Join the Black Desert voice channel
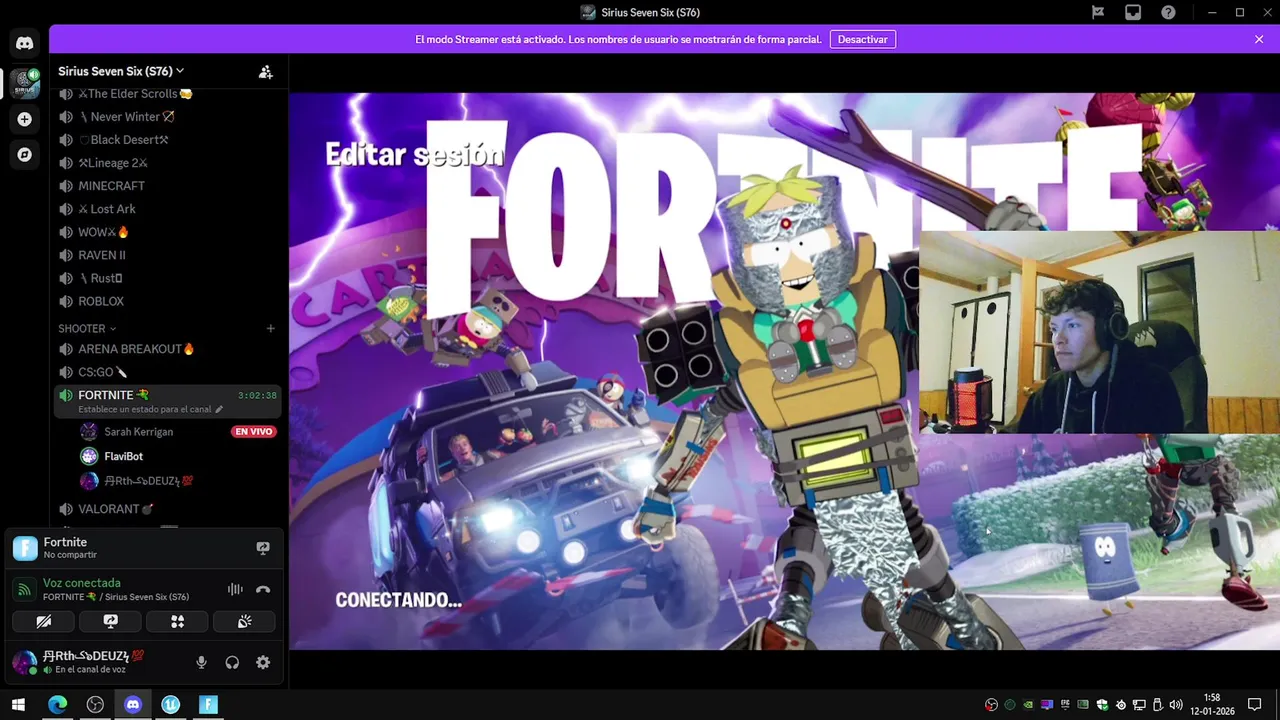The width and height of the screenshot is (1280, 720). tap(167, 140)
